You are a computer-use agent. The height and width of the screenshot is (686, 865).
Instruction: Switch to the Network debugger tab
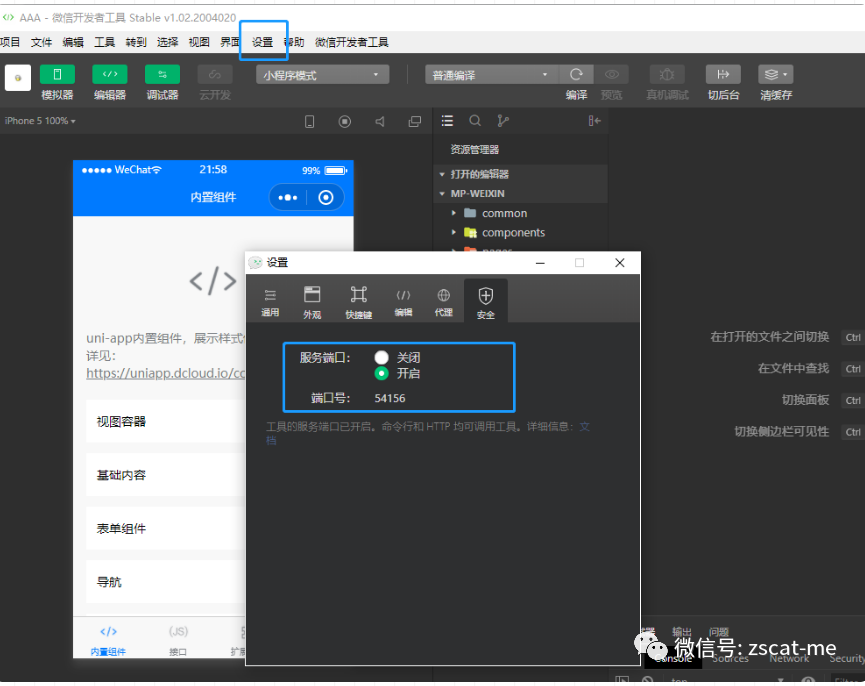[789, 658]
